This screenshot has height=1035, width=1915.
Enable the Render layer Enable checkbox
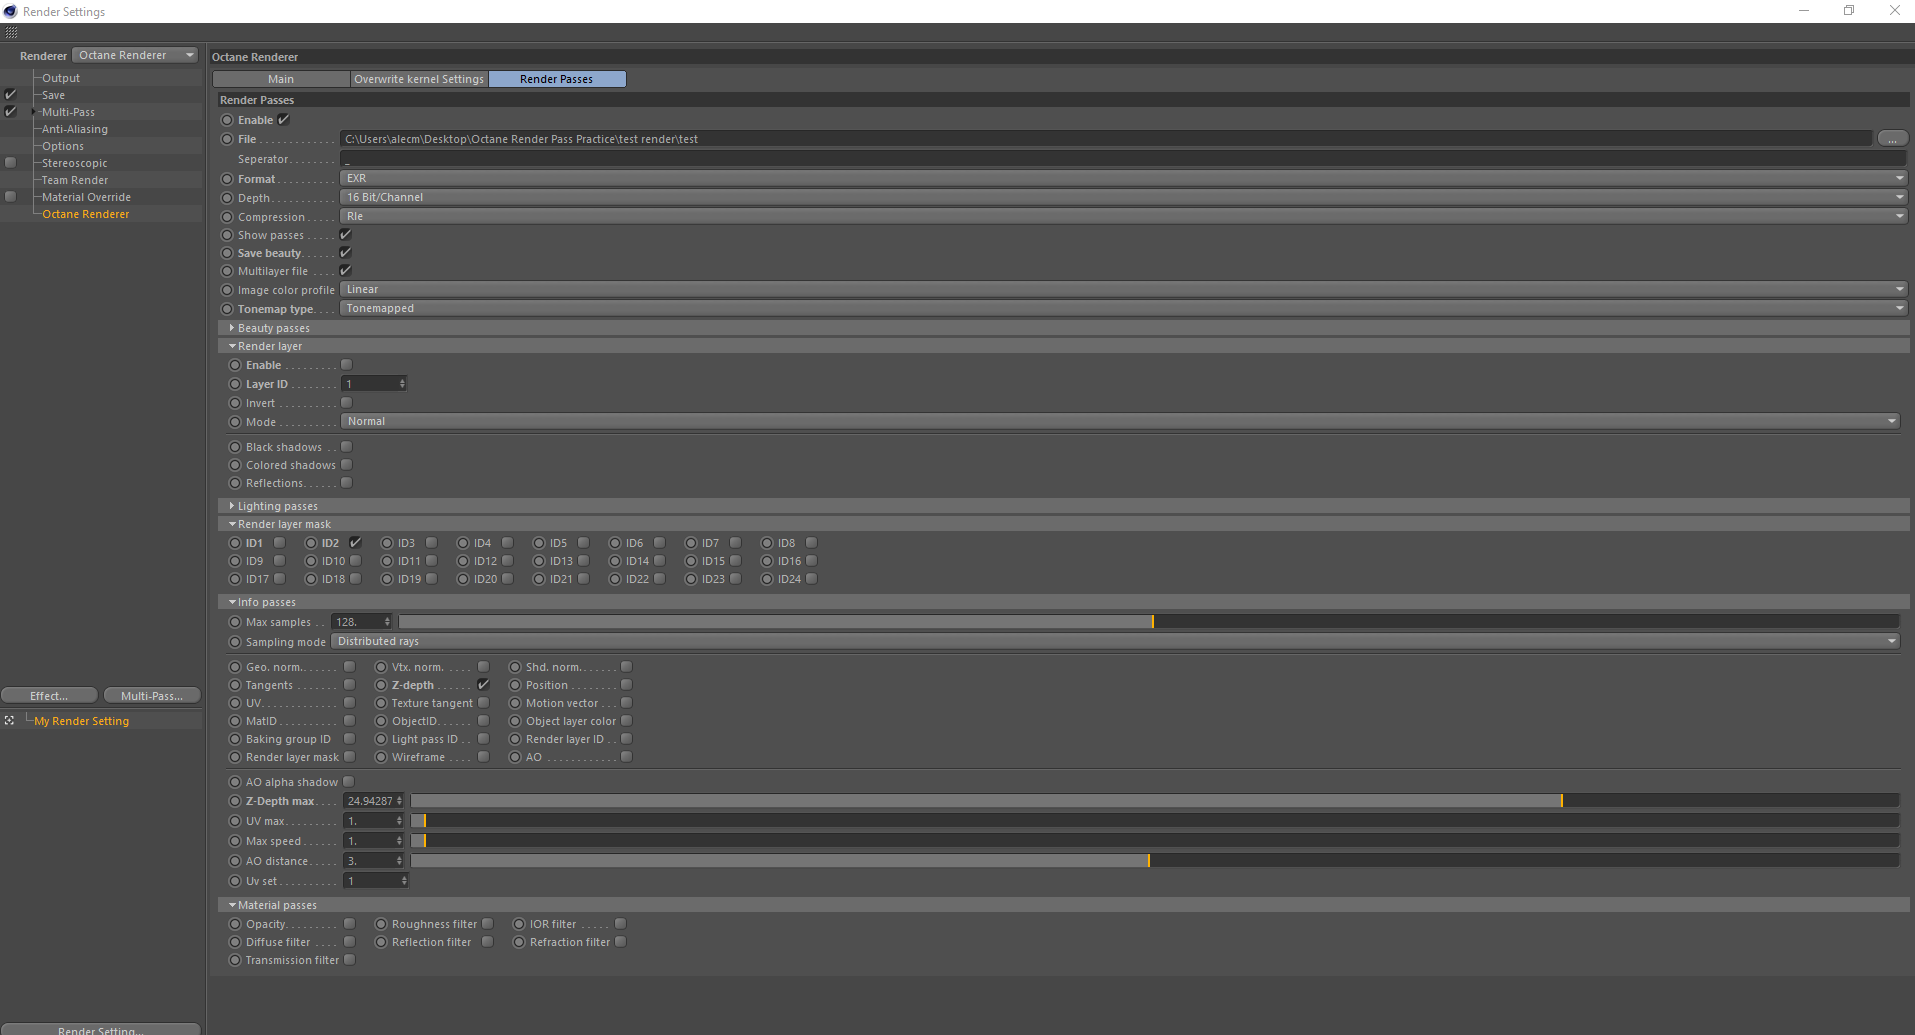pyautogui.click(x=347, y=365)
